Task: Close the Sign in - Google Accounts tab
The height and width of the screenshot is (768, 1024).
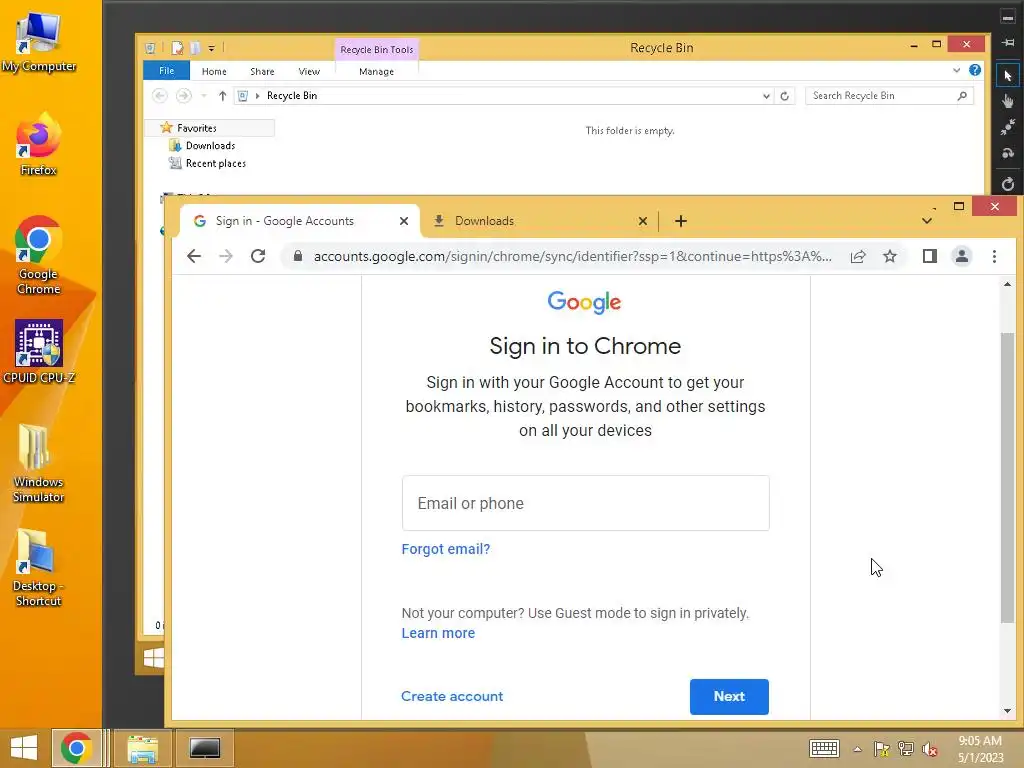Action: 404,221
